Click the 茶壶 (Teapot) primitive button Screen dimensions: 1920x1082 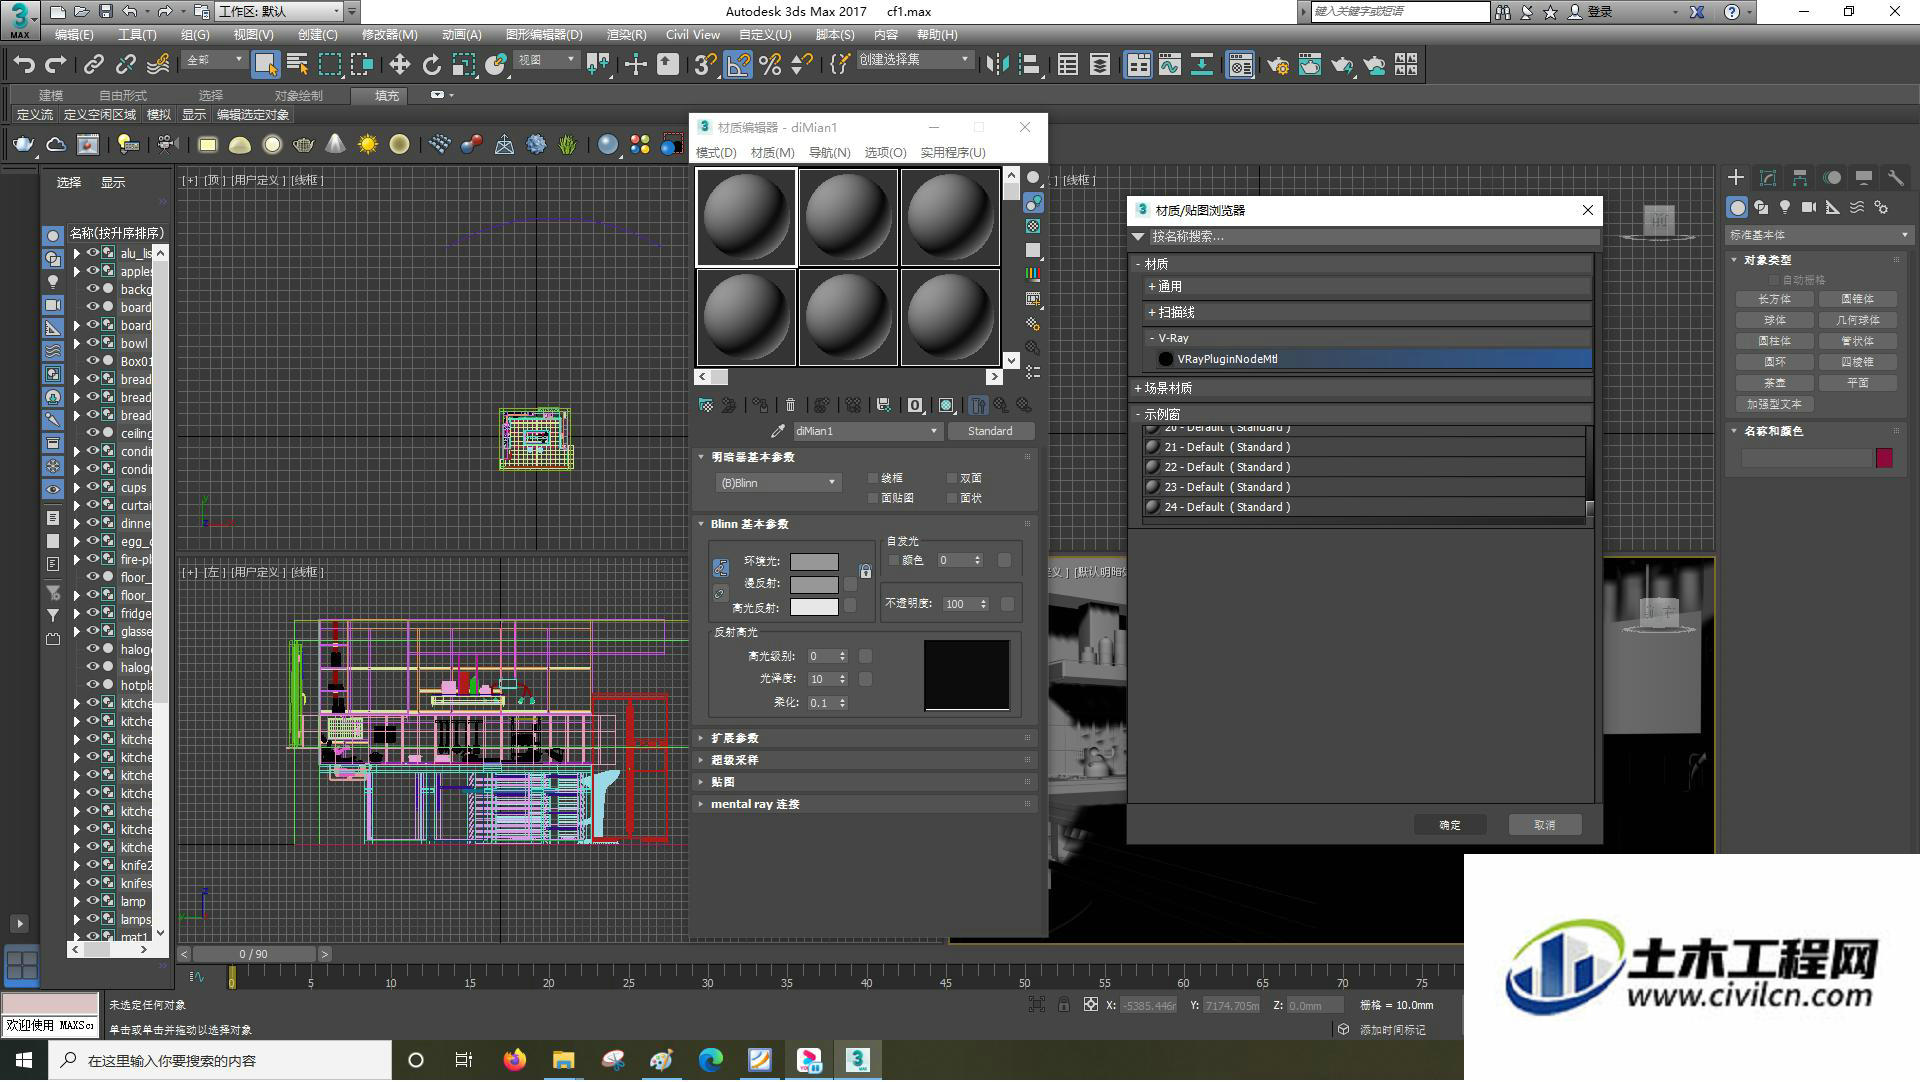click(1774, 383)
